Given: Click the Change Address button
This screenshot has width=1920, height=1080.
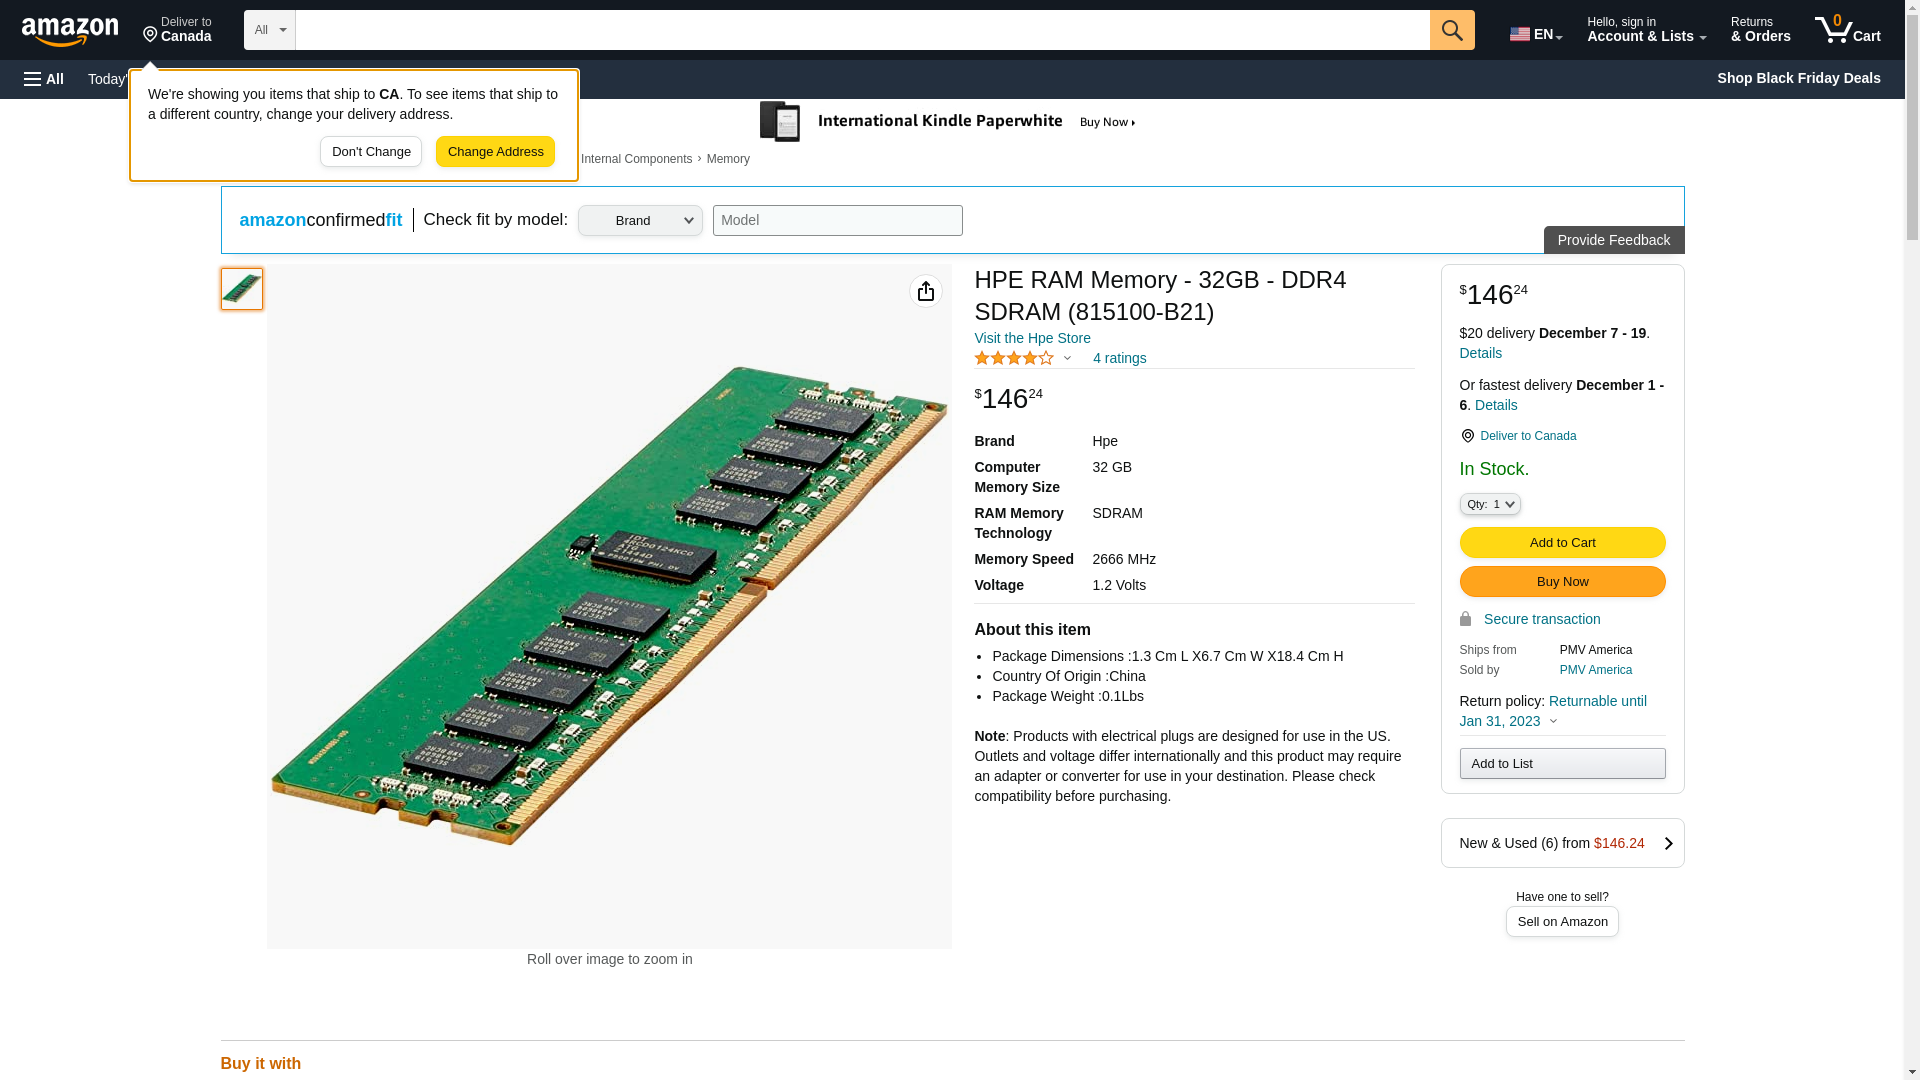Looking at the screenshot, I should [x=495, y=152].
